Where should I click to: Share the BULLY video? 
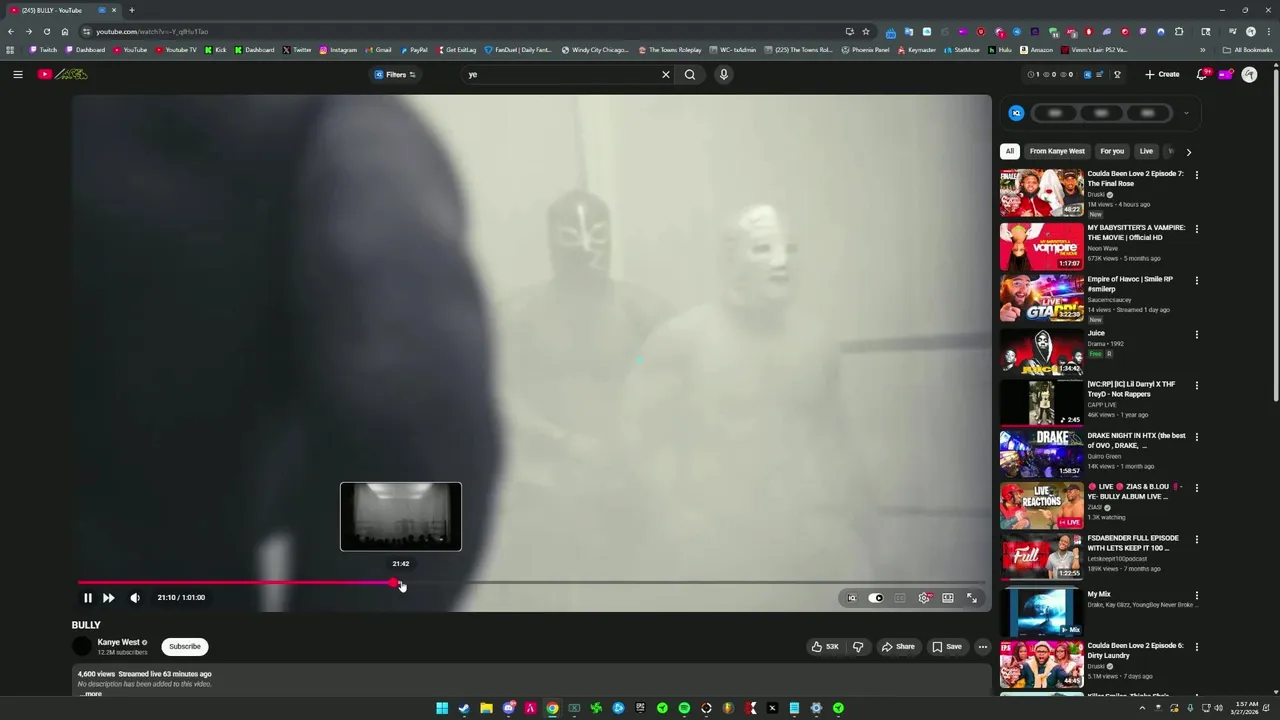(898, 647)
